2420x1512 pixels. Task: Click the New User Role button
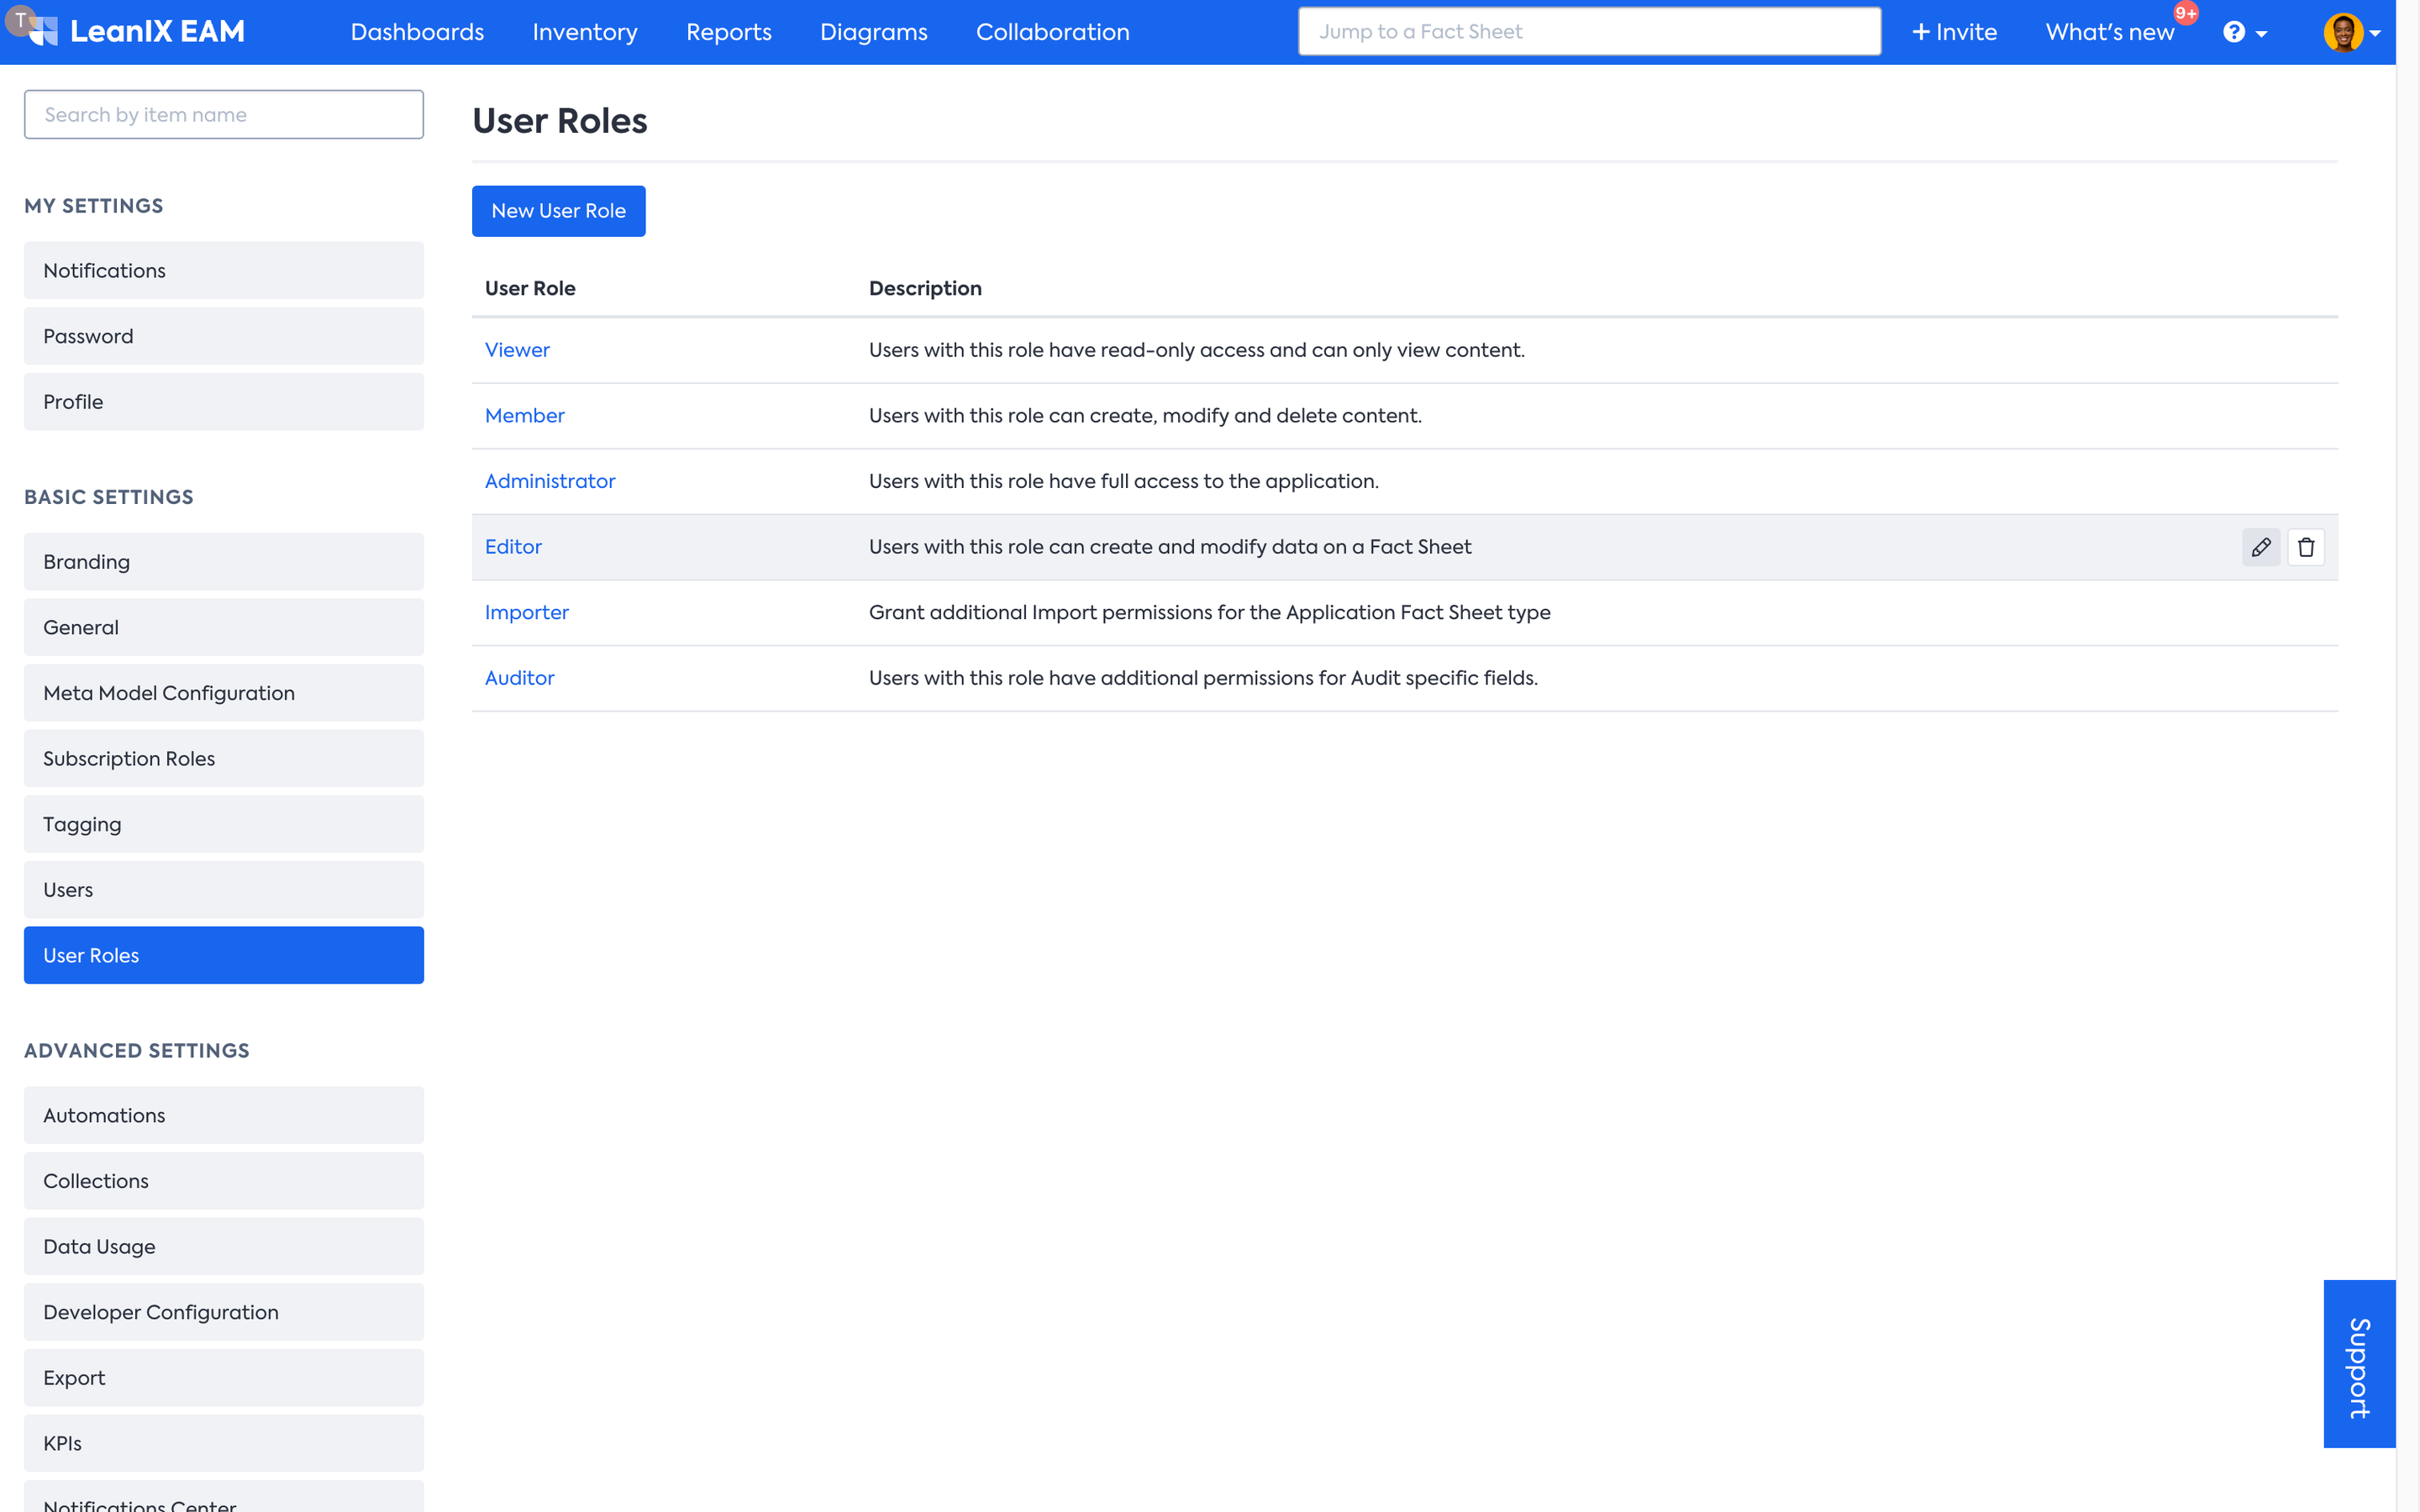(x=558, y=211)
